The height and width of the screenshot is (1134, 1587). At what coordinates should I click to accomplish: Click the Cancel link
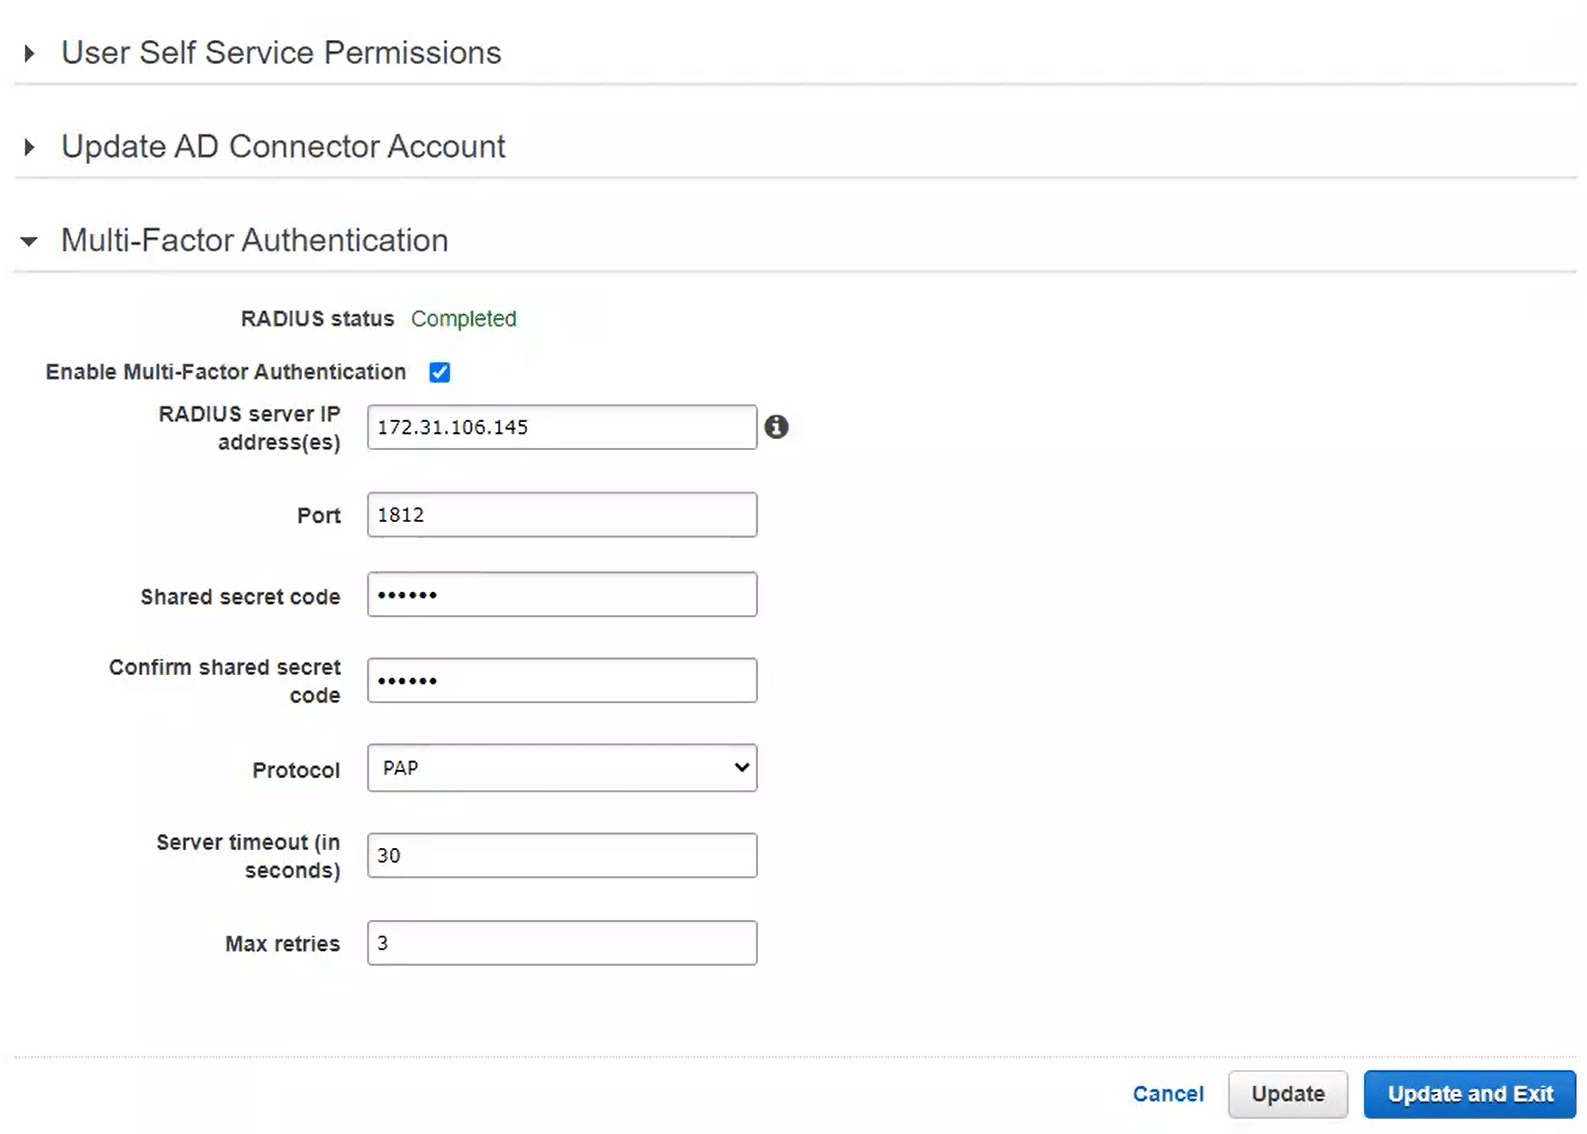click(1167, 1094)
